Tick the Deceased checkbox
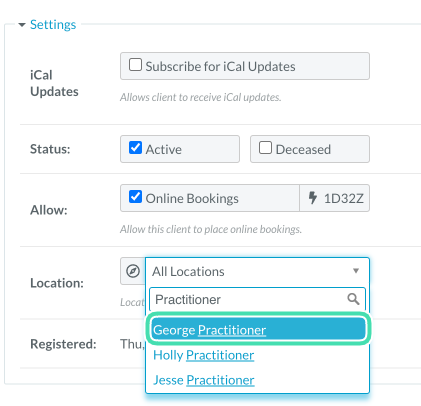Image resolution: width=421 pixels, height=406 pixels. [x=265, y=147]
